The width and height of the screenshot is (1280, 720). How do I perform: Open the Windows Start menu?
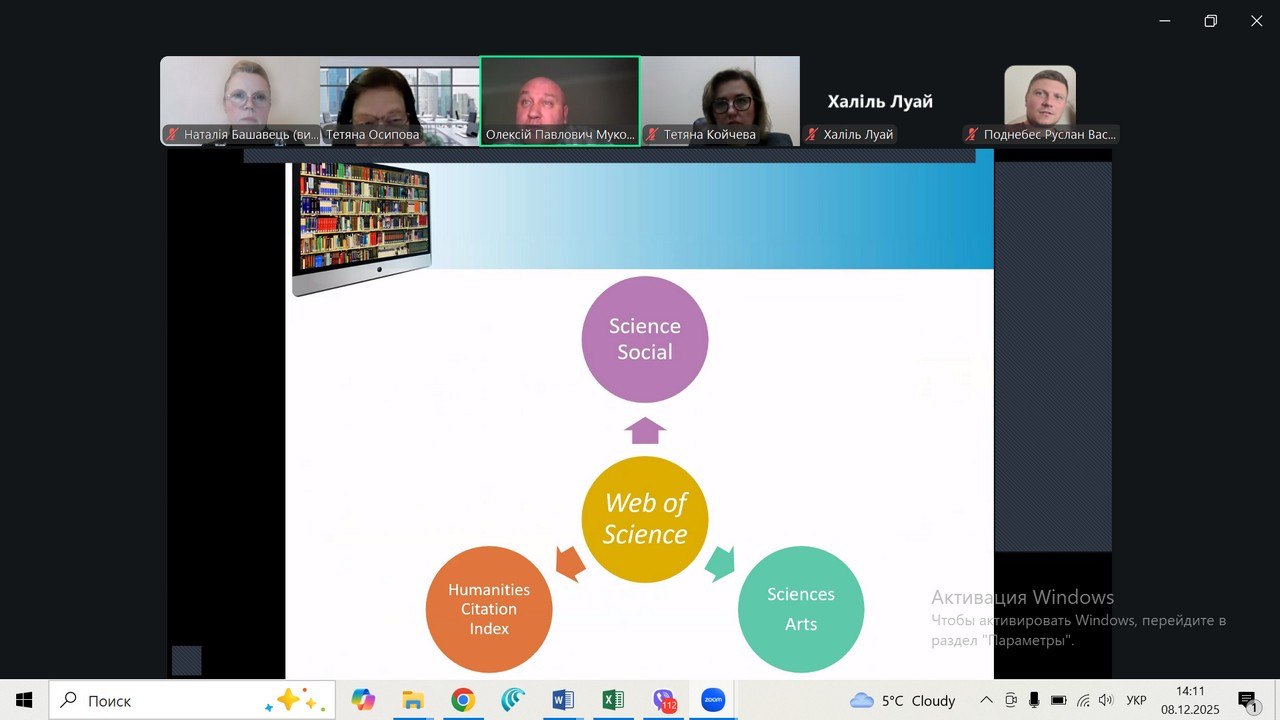(x=24, y=700)
